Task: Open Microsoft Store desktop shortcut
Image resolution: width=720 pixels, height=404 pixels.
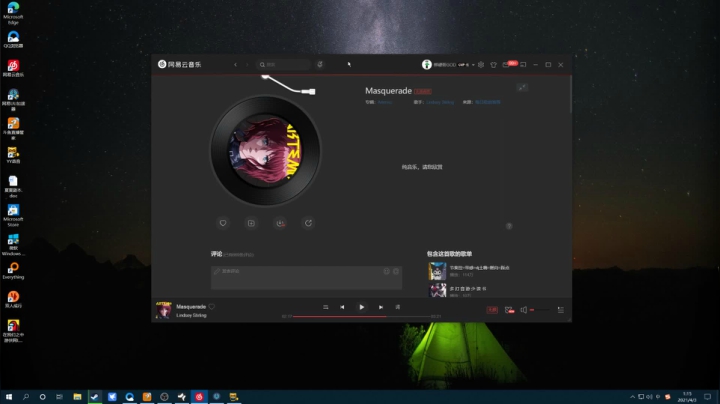Action: (13, 215)
